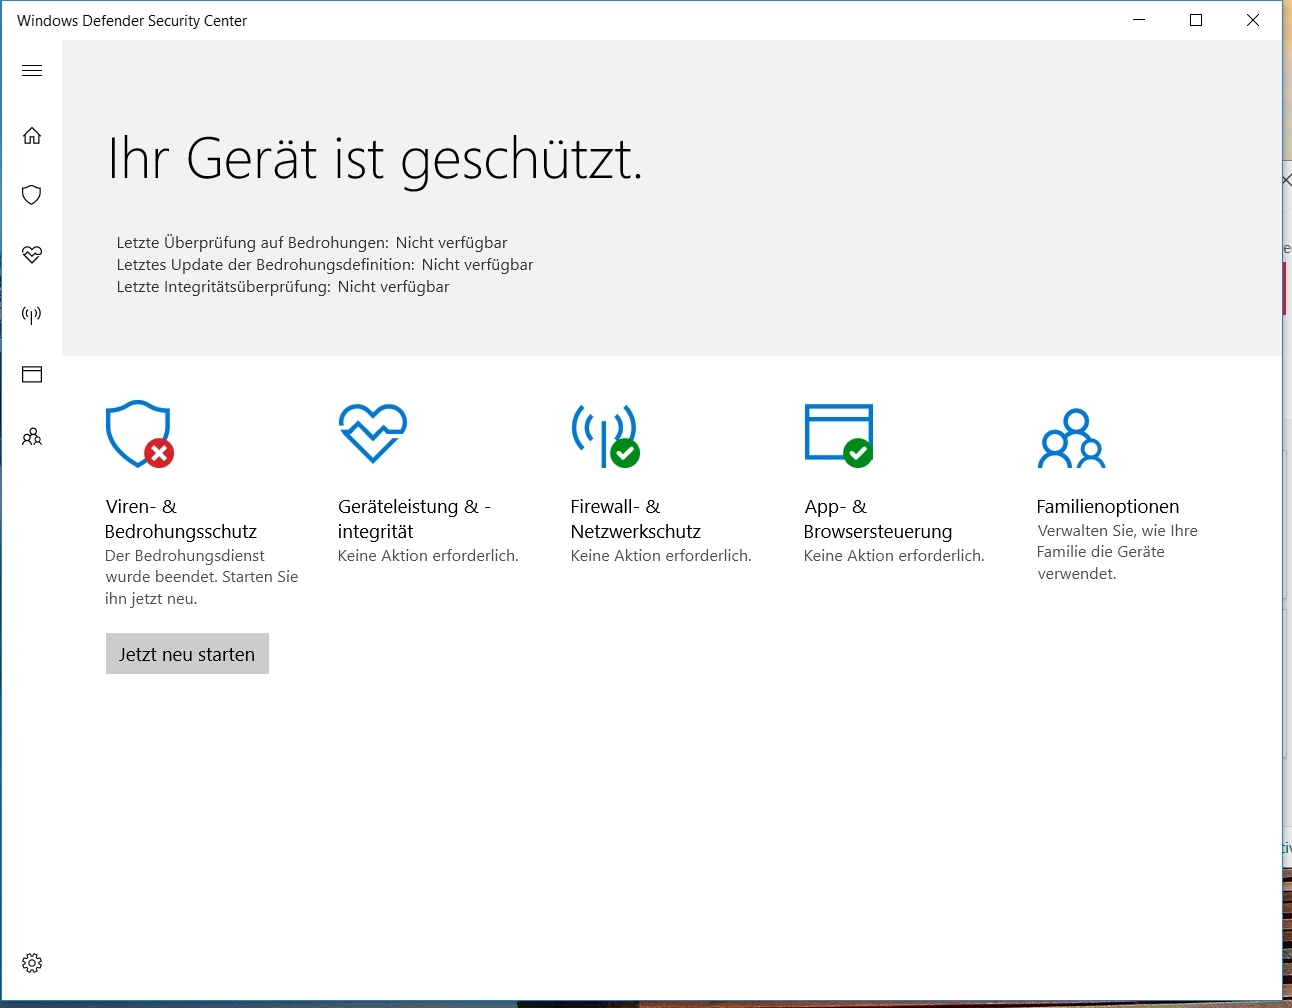
Task: Open the "Firewall- & Netzwerkschutz" heading
Action: (636, 519)
